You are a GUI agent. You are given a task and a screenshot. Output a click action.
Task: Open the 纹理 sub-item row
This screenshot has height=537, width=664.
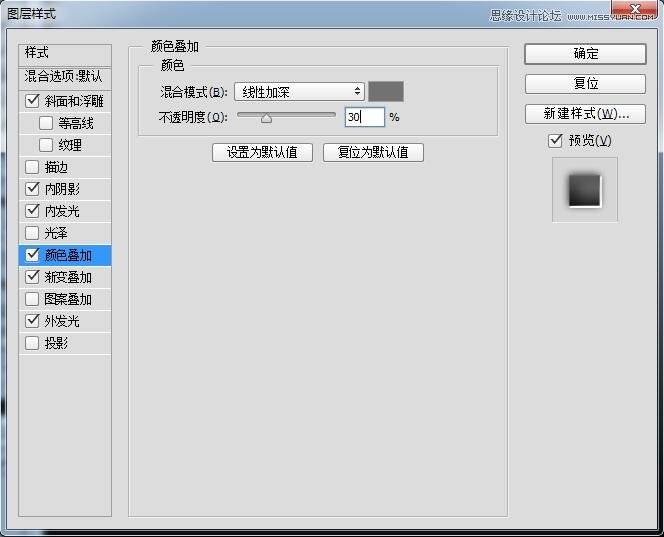coord(65,145)
